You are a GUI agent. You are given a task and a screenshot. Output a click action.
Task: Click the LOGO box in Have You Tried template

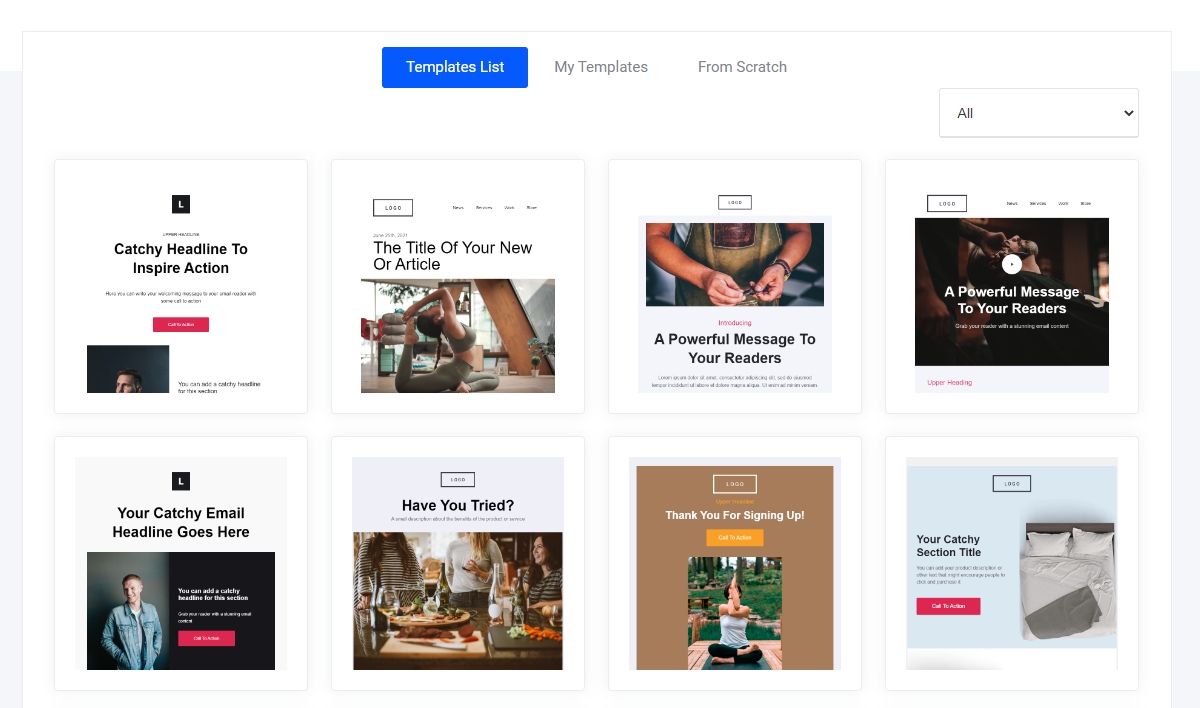click(x=458, y=480)
